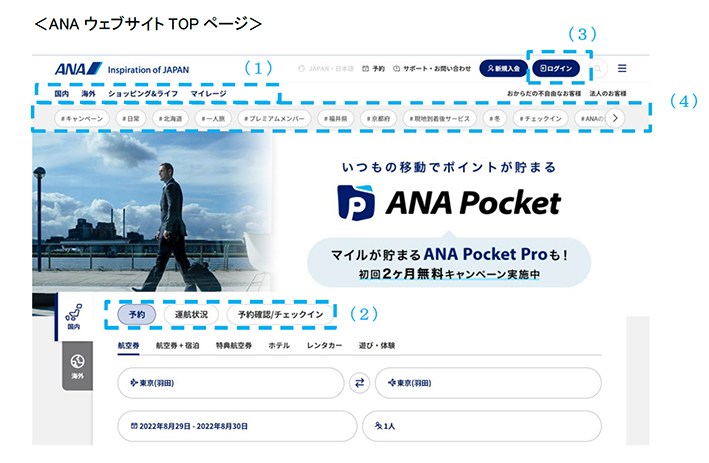Viewport: 709px width, 463px height.
Task: Open the hamburger menu icon
Action: point(622,68)
